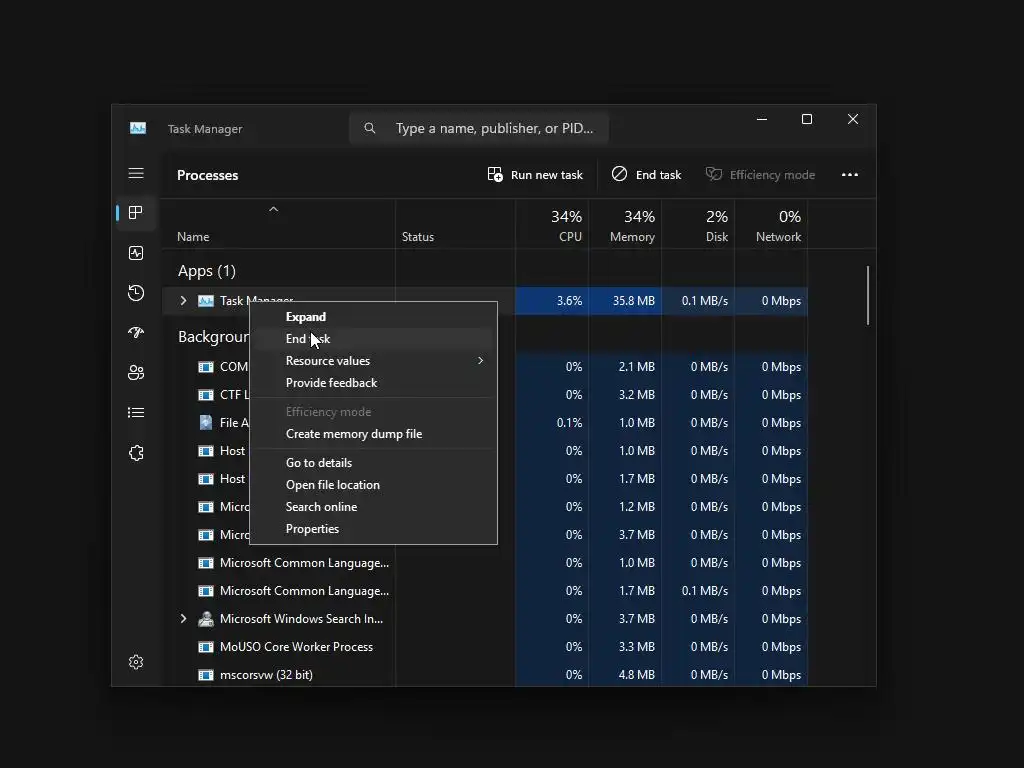Click Efficiency mode toolbar button
The width and height of the screenshot is (1024, 768).
pyautogui.click(x=760, y=174)
